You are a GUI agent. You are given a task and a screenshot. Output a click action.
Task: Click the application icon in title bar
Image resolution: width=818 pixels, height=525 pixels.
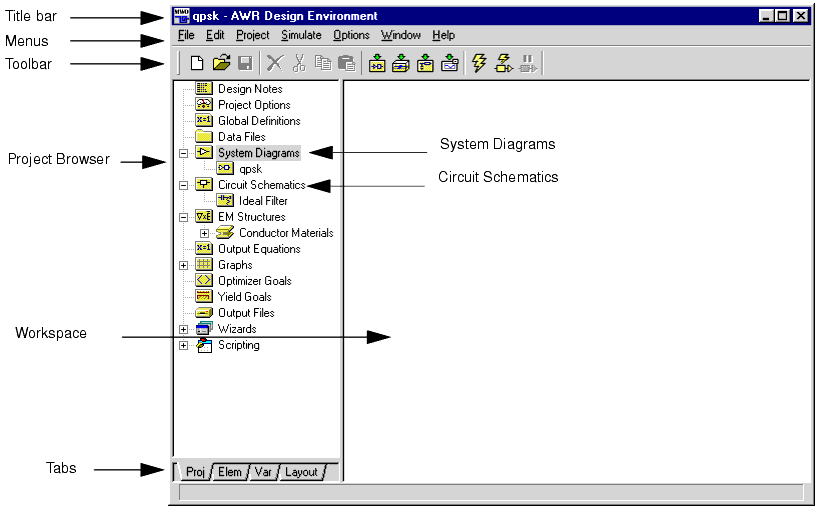(x=182, y=16)
